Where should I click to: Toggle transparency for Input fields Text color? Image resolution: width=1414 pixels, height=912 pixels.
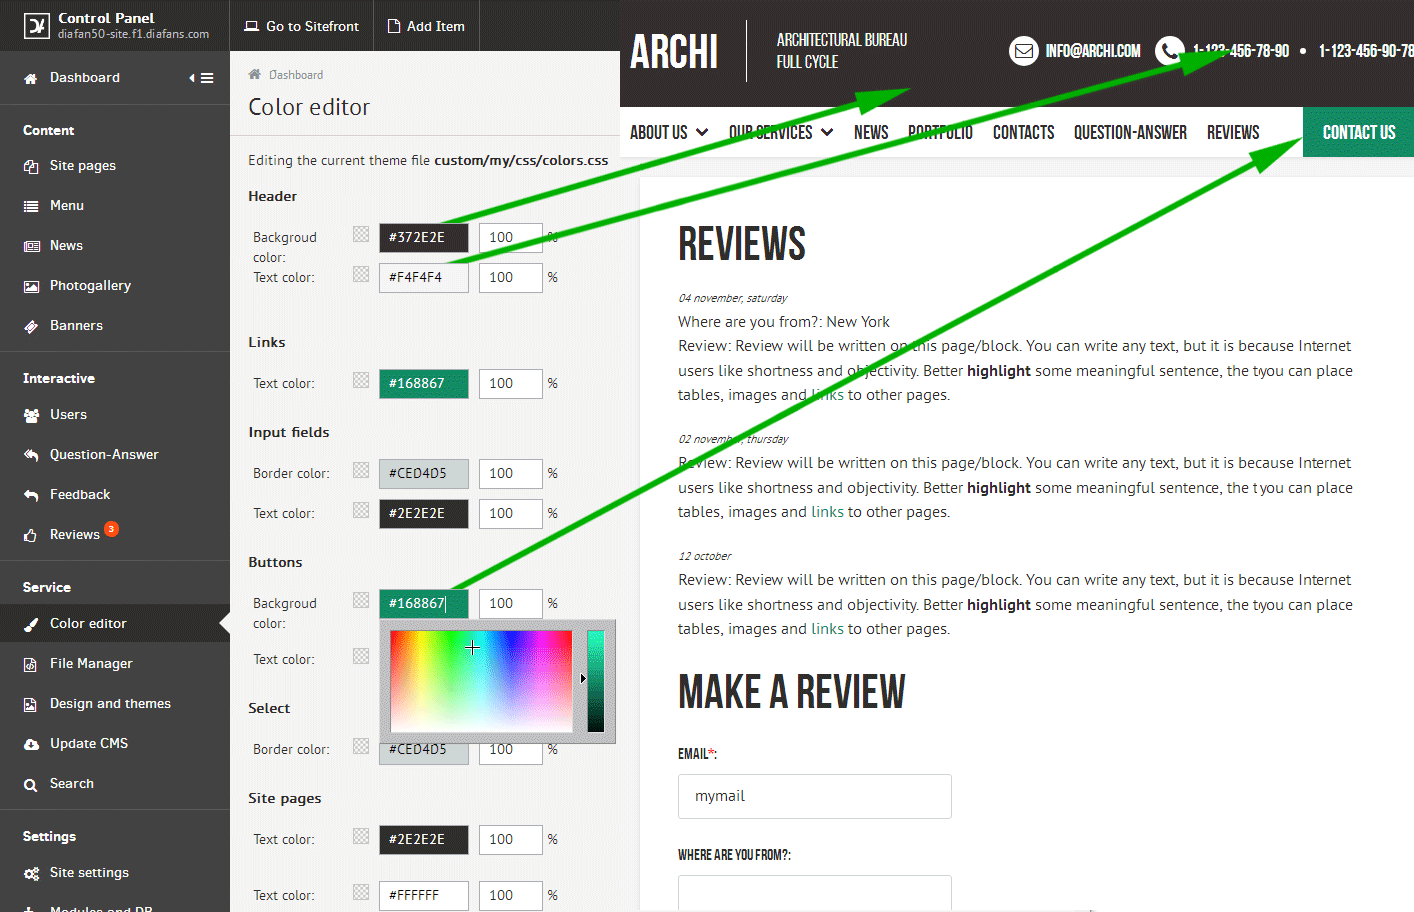pos(361,510)
